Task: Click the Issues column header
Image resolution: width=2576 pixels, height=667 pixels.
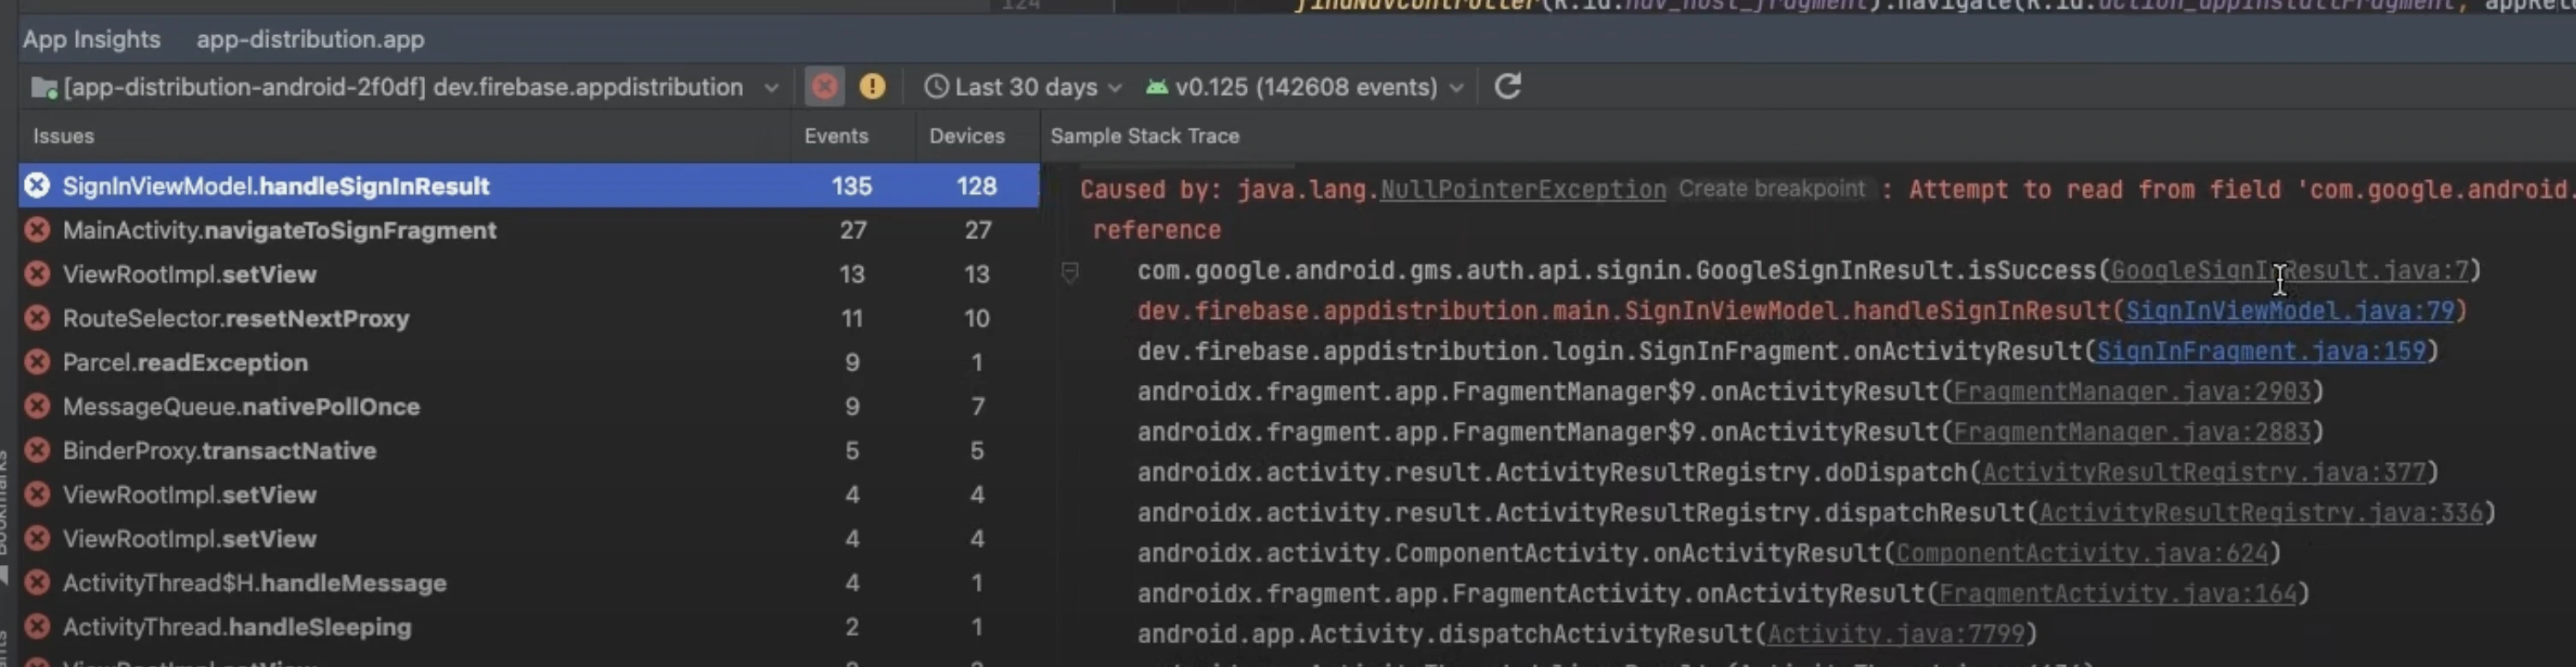Action: 63,136
